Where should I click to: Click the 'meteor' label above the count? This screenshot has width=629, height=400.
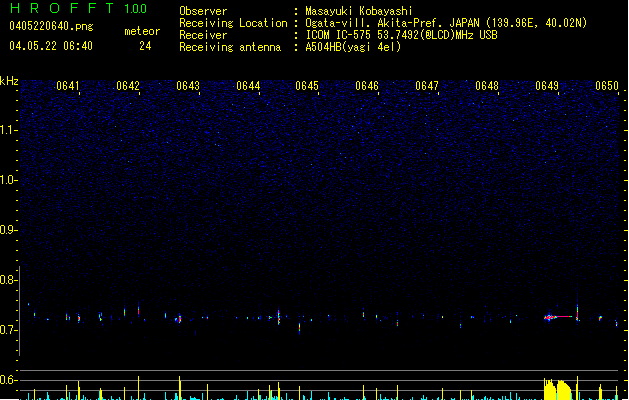pos(142,31)
